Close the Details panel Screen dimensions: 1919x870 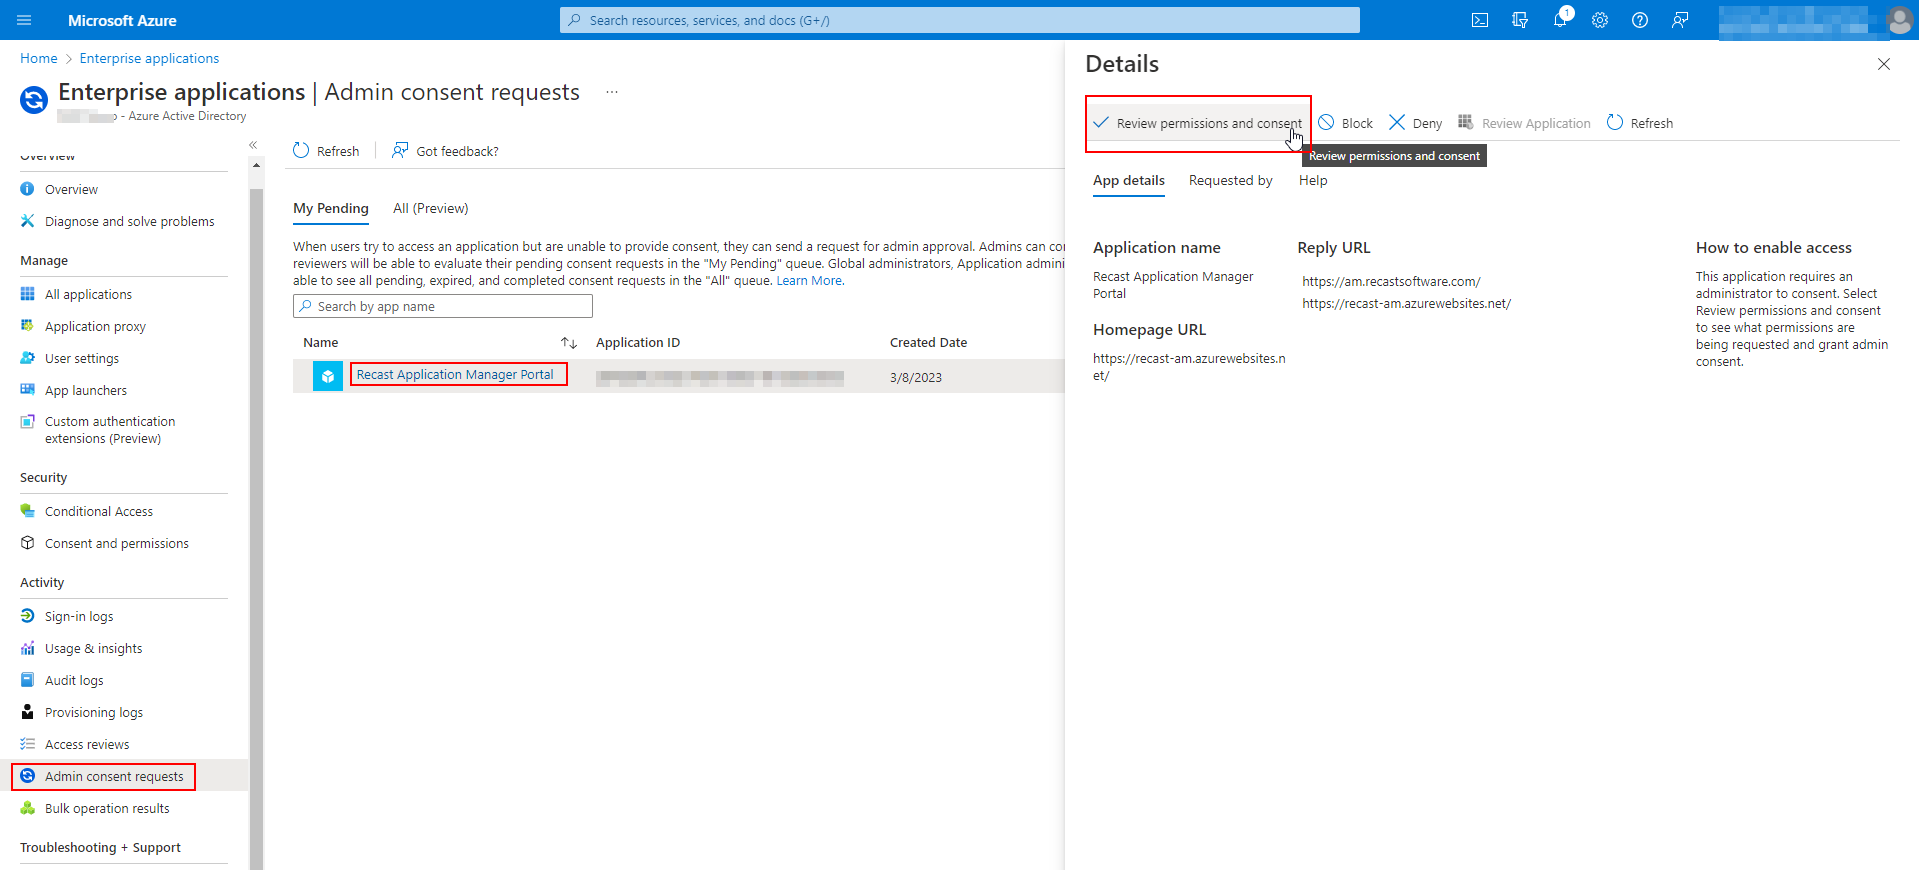(1884, 64)
